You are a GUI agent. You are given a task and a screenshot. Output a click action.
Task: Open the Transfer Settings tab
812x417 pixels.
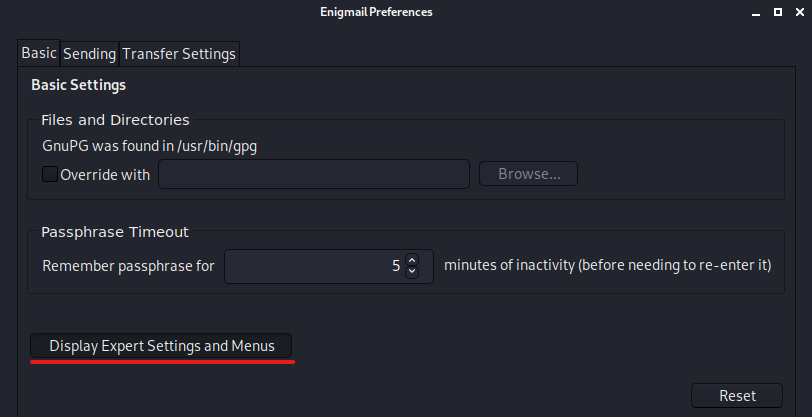[x=179, y=53]
